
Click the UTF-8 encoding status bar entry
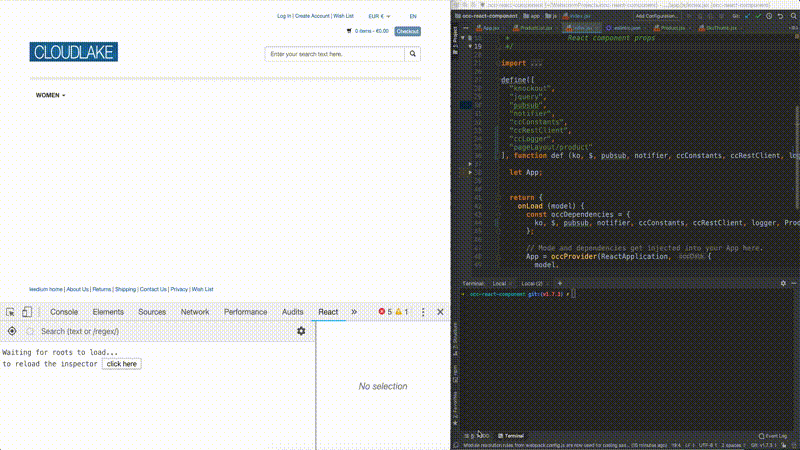706,445
